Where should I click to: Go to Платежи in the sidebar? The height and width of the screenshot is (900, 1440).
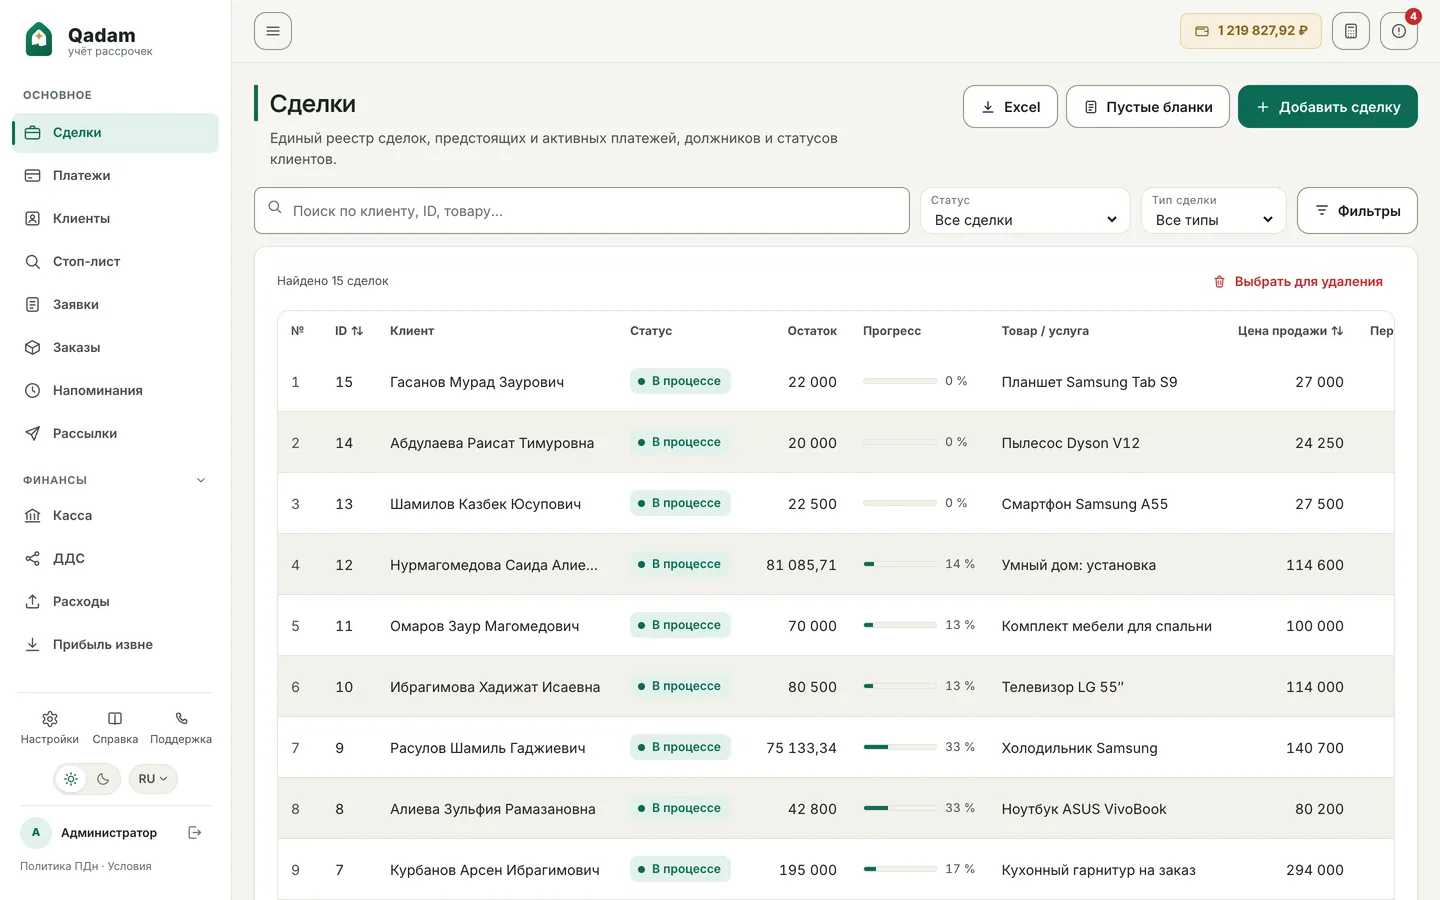coord(115,176)
